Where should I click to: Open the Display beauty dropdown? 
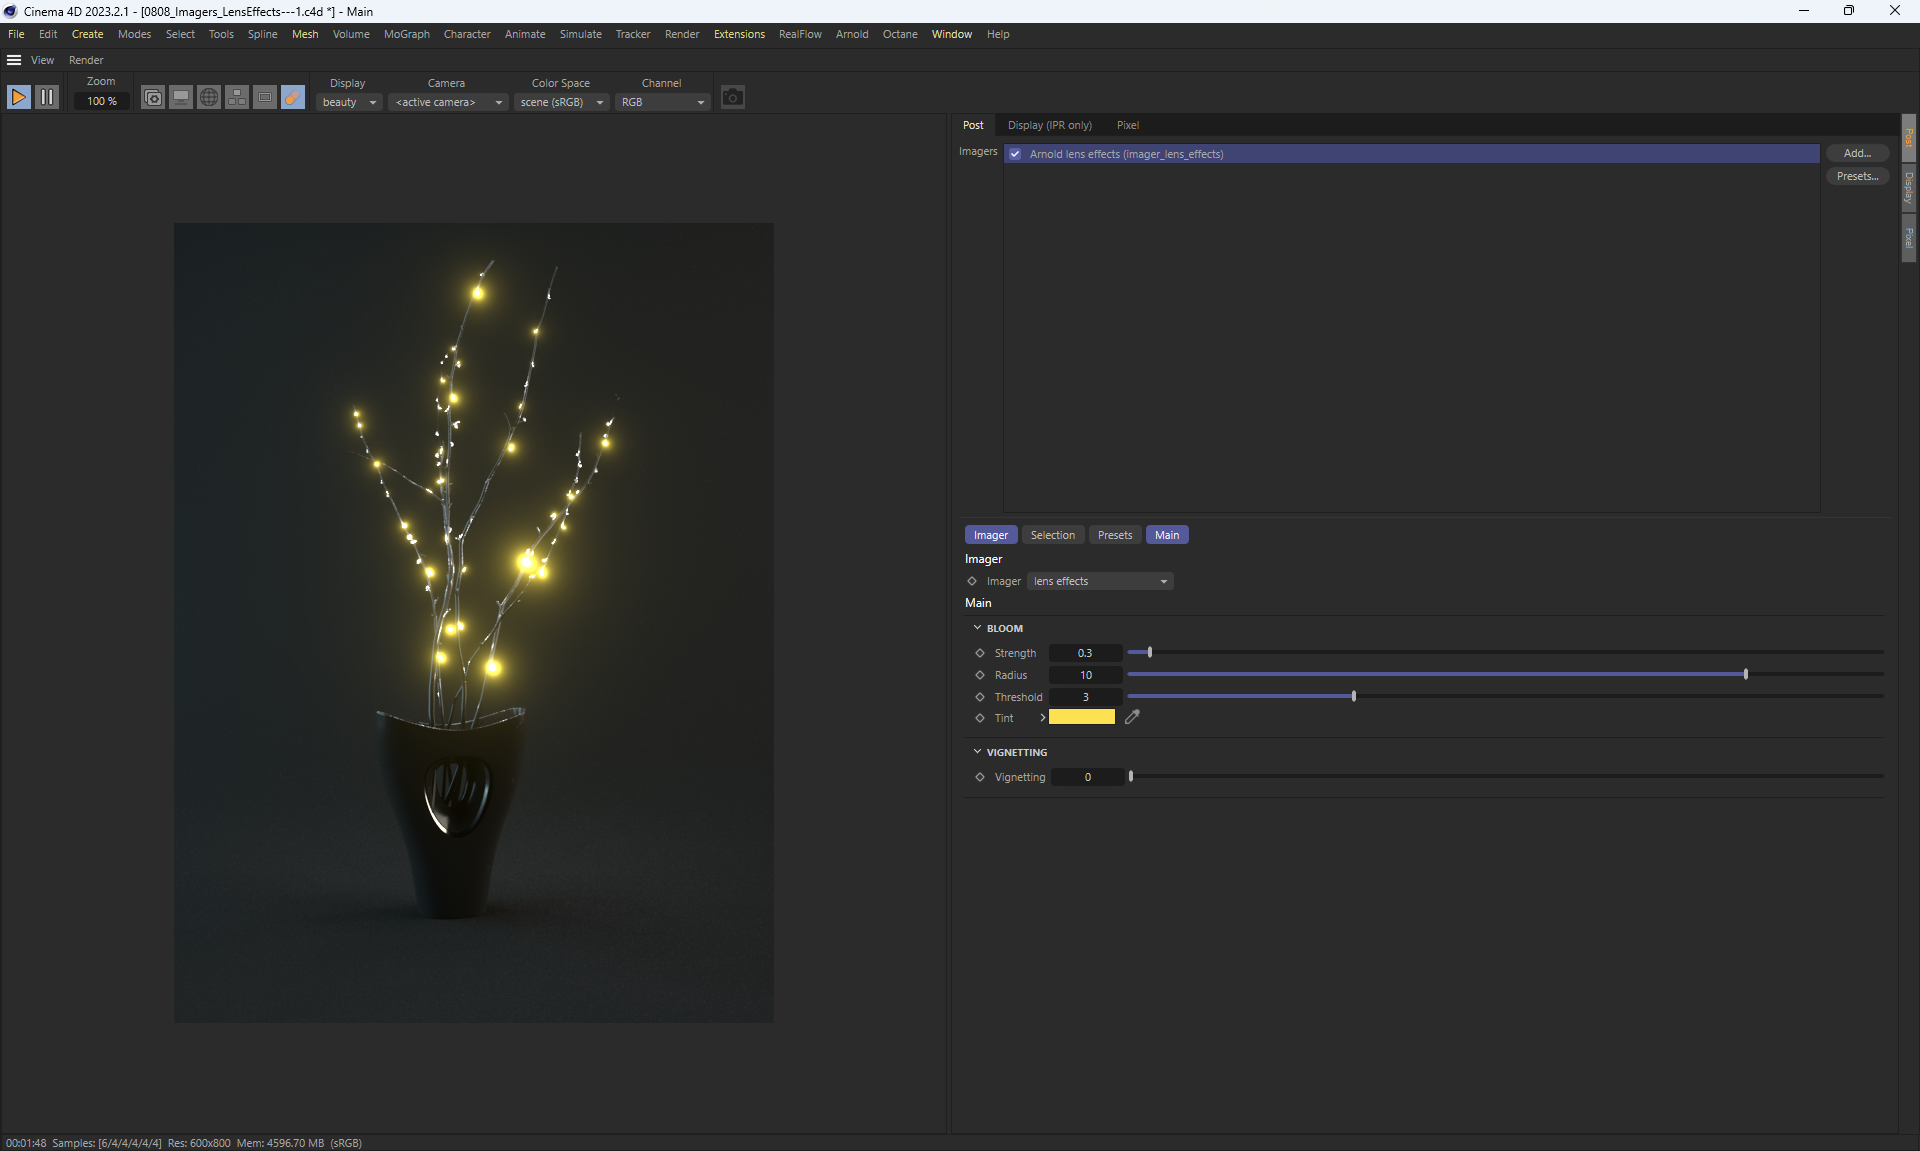coord(349,102)
